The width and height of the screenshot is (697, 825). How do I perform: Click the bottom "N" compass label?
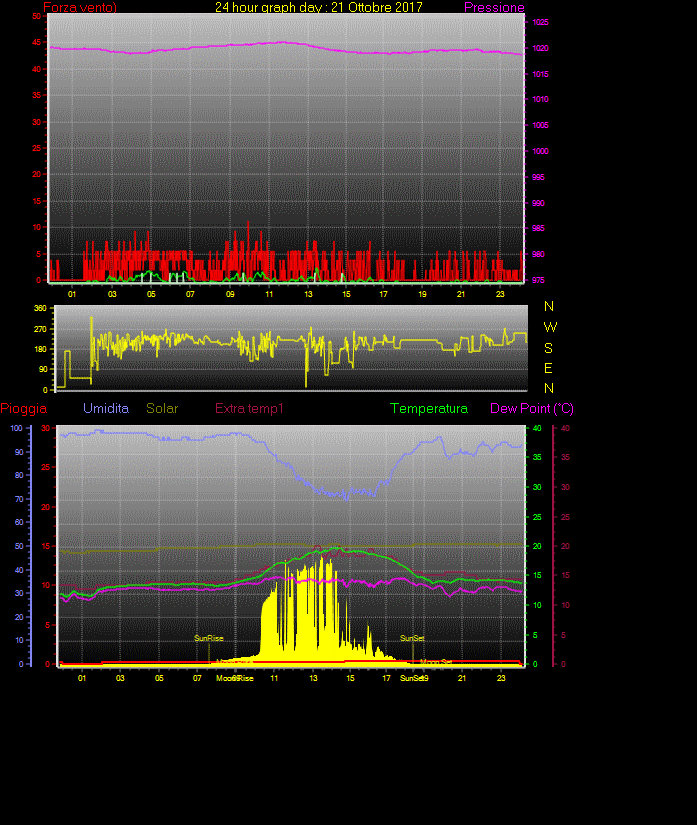[549, 388]
